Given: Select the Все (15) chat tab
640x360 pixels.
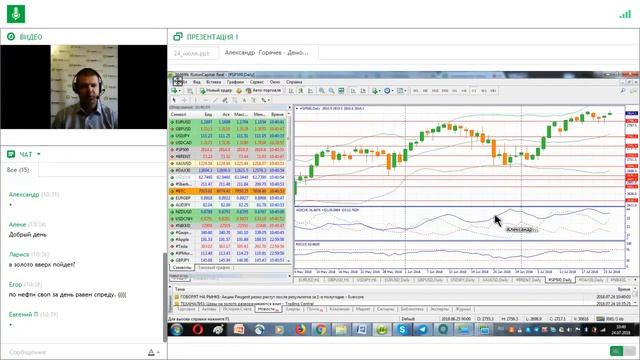Looking at the screenshot, I should click(18, 170).
